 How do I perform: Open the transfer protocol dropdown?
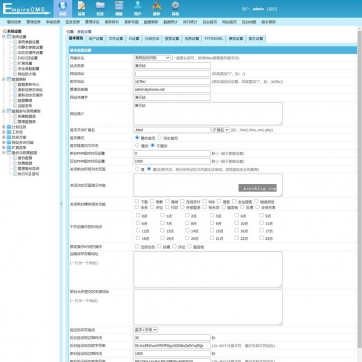(x=152, y=58)
